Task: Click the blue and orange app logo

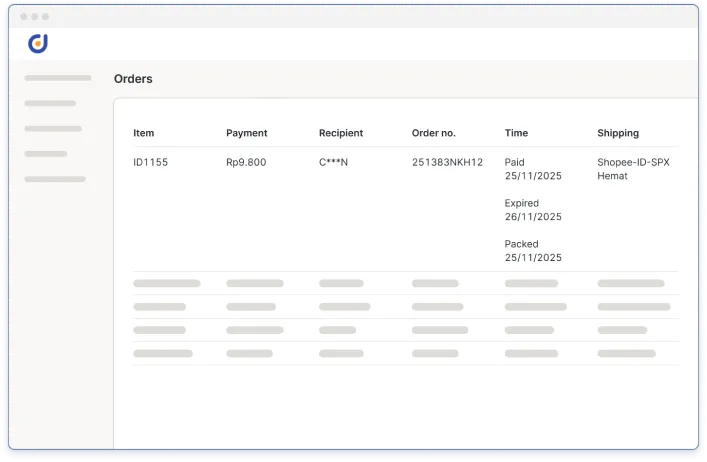Action: pyautogui.click(x=38, y=43)
